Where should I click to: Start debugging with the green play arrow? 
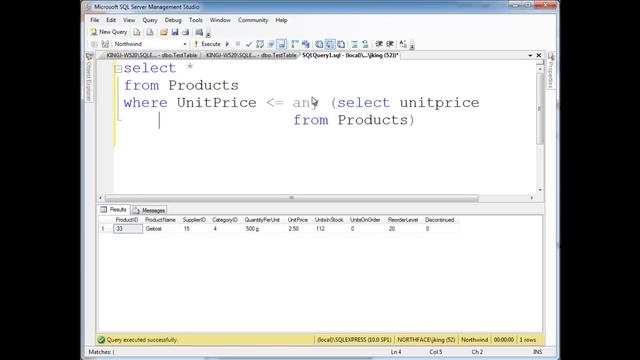[227, 44]
